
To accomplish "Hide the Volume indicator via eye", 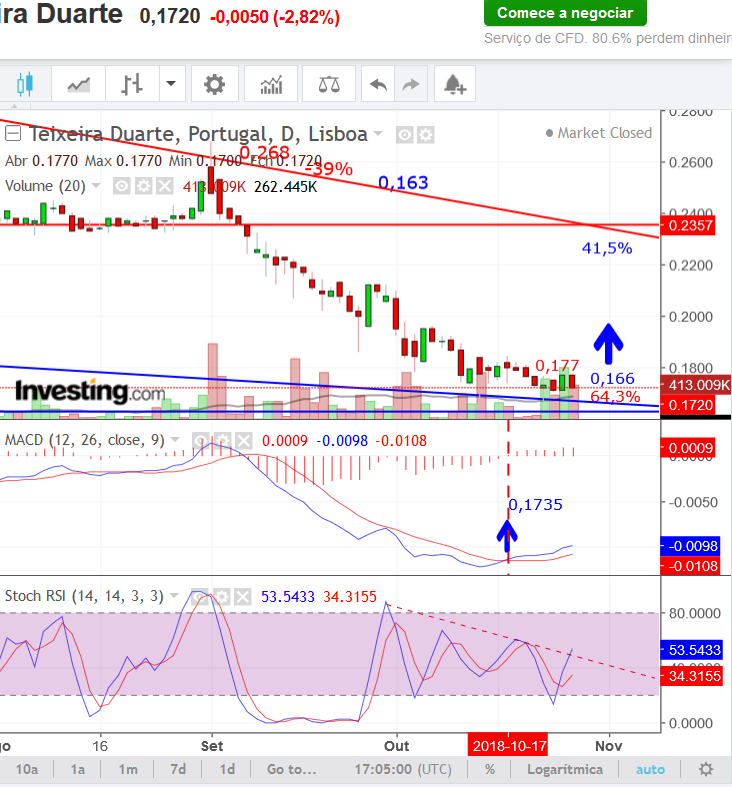I will pyautogui.click(x=121, y=186).
